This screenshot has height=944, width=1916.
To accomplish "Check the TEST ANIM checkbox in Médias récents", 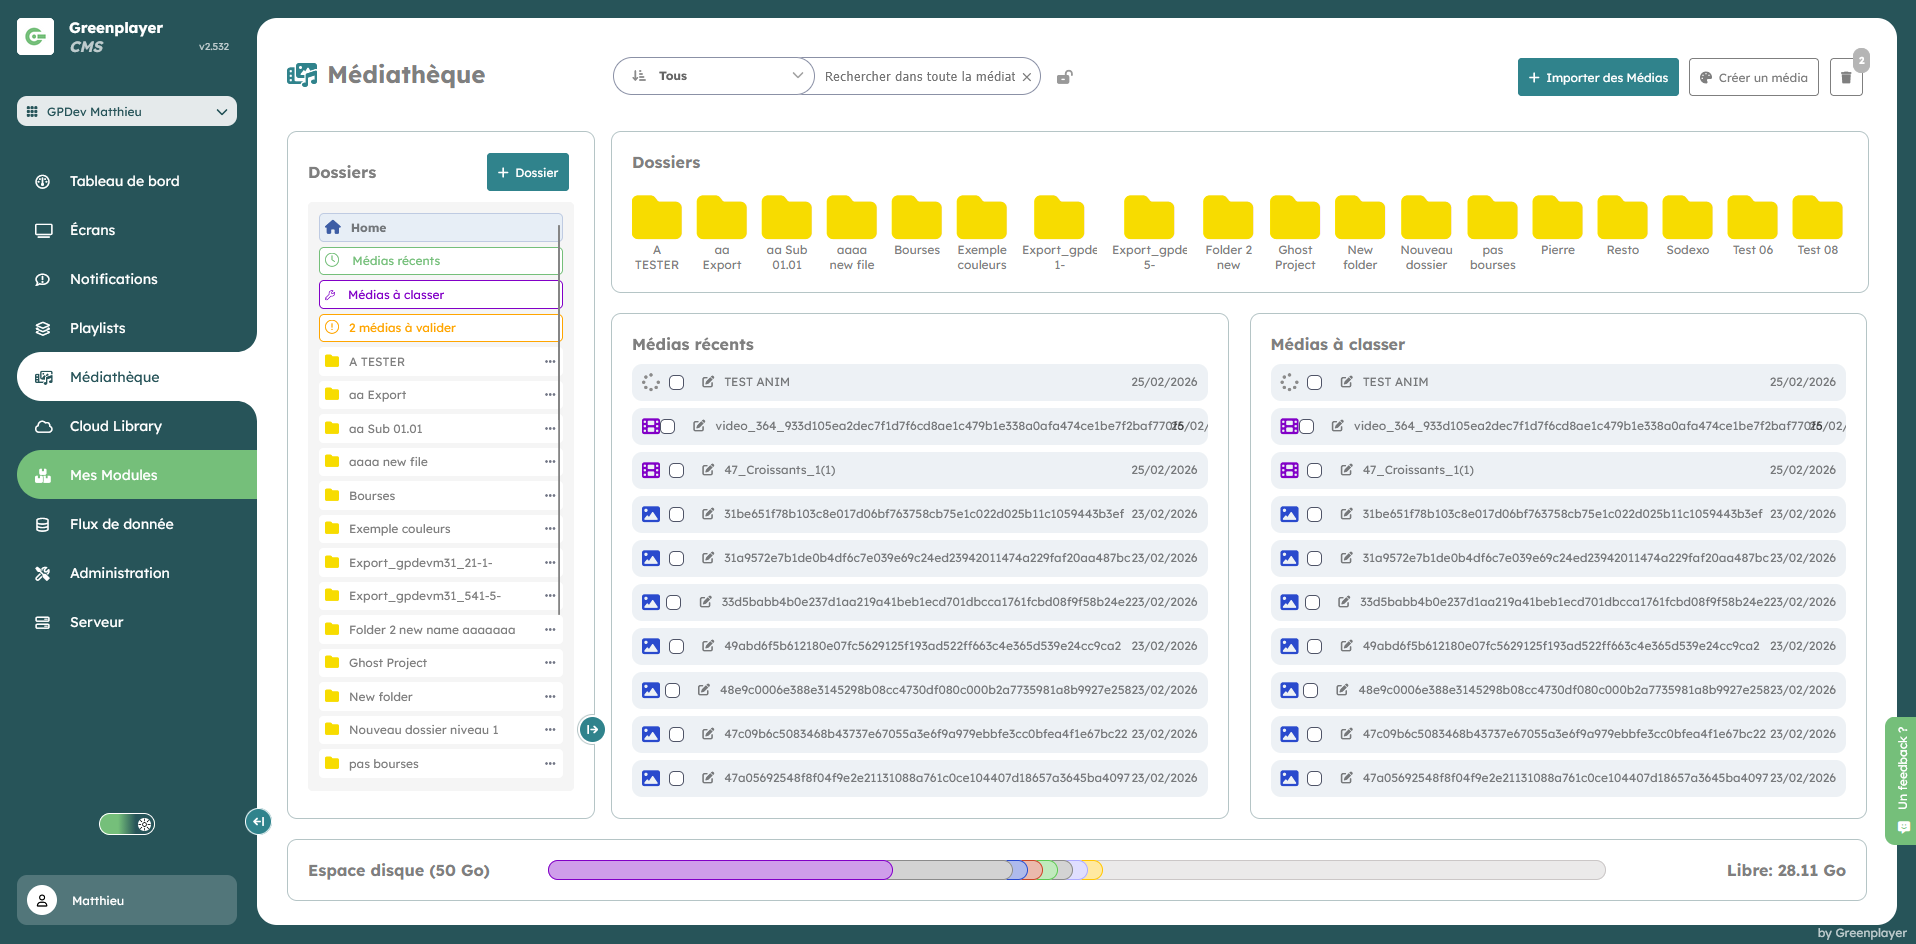I will tap(677, 382).
